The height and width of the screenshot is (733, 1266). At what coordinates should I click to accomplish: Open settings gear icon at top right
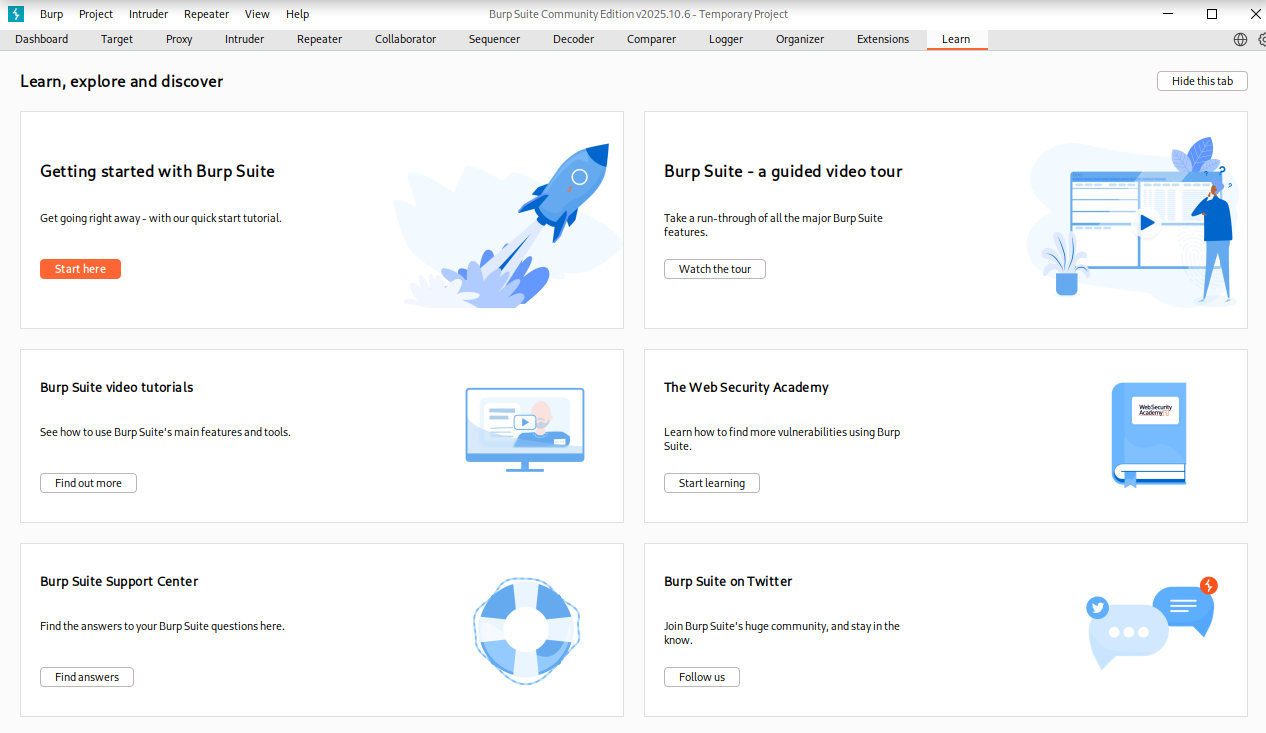pyautogui.click(x=1261, y=40)
